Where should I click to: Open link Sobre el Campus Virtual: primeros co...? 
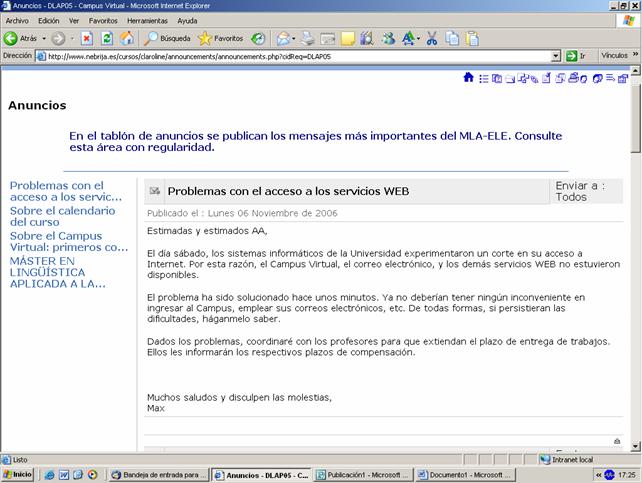(x=69, y=242)
